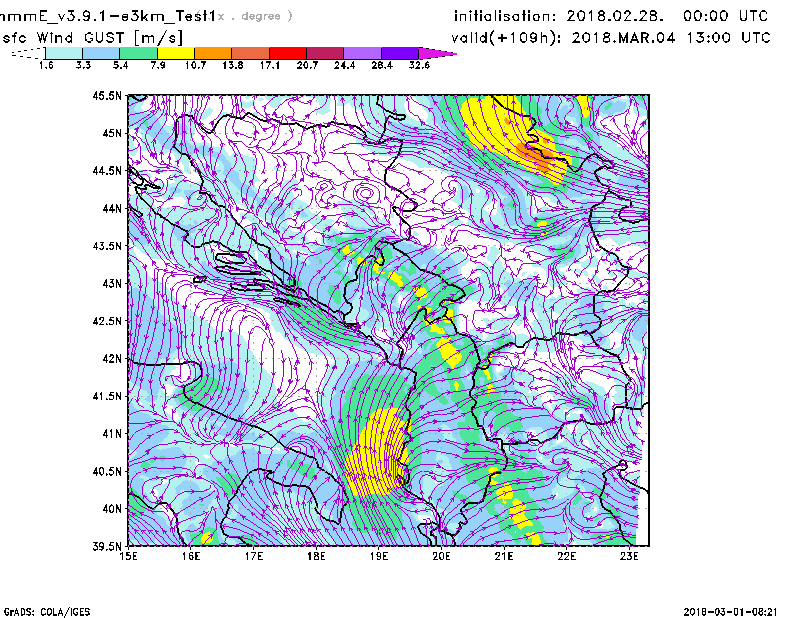Click the "16E" longitude label

[190, 556]
